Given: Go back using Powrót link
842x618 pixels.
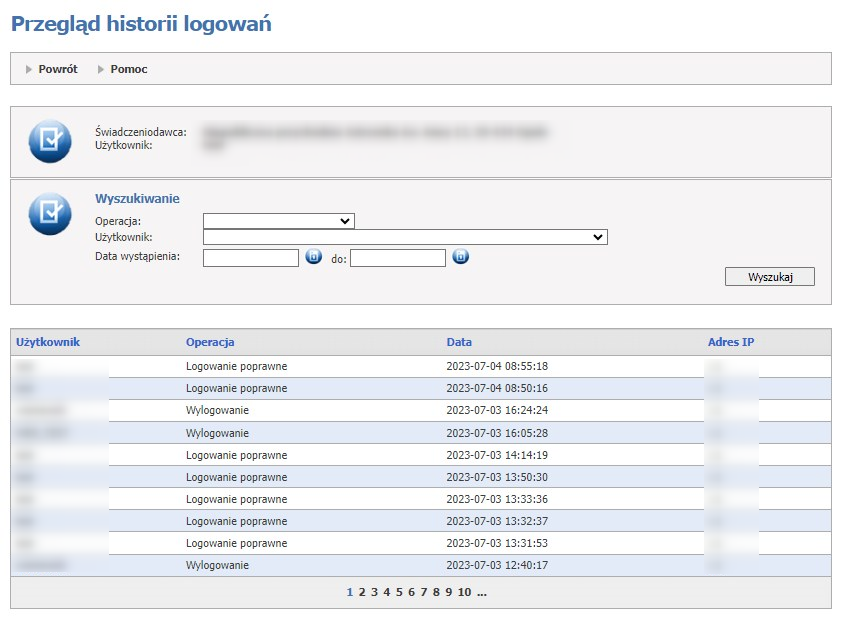Looking at the screenshot, I should click(58, 69).
